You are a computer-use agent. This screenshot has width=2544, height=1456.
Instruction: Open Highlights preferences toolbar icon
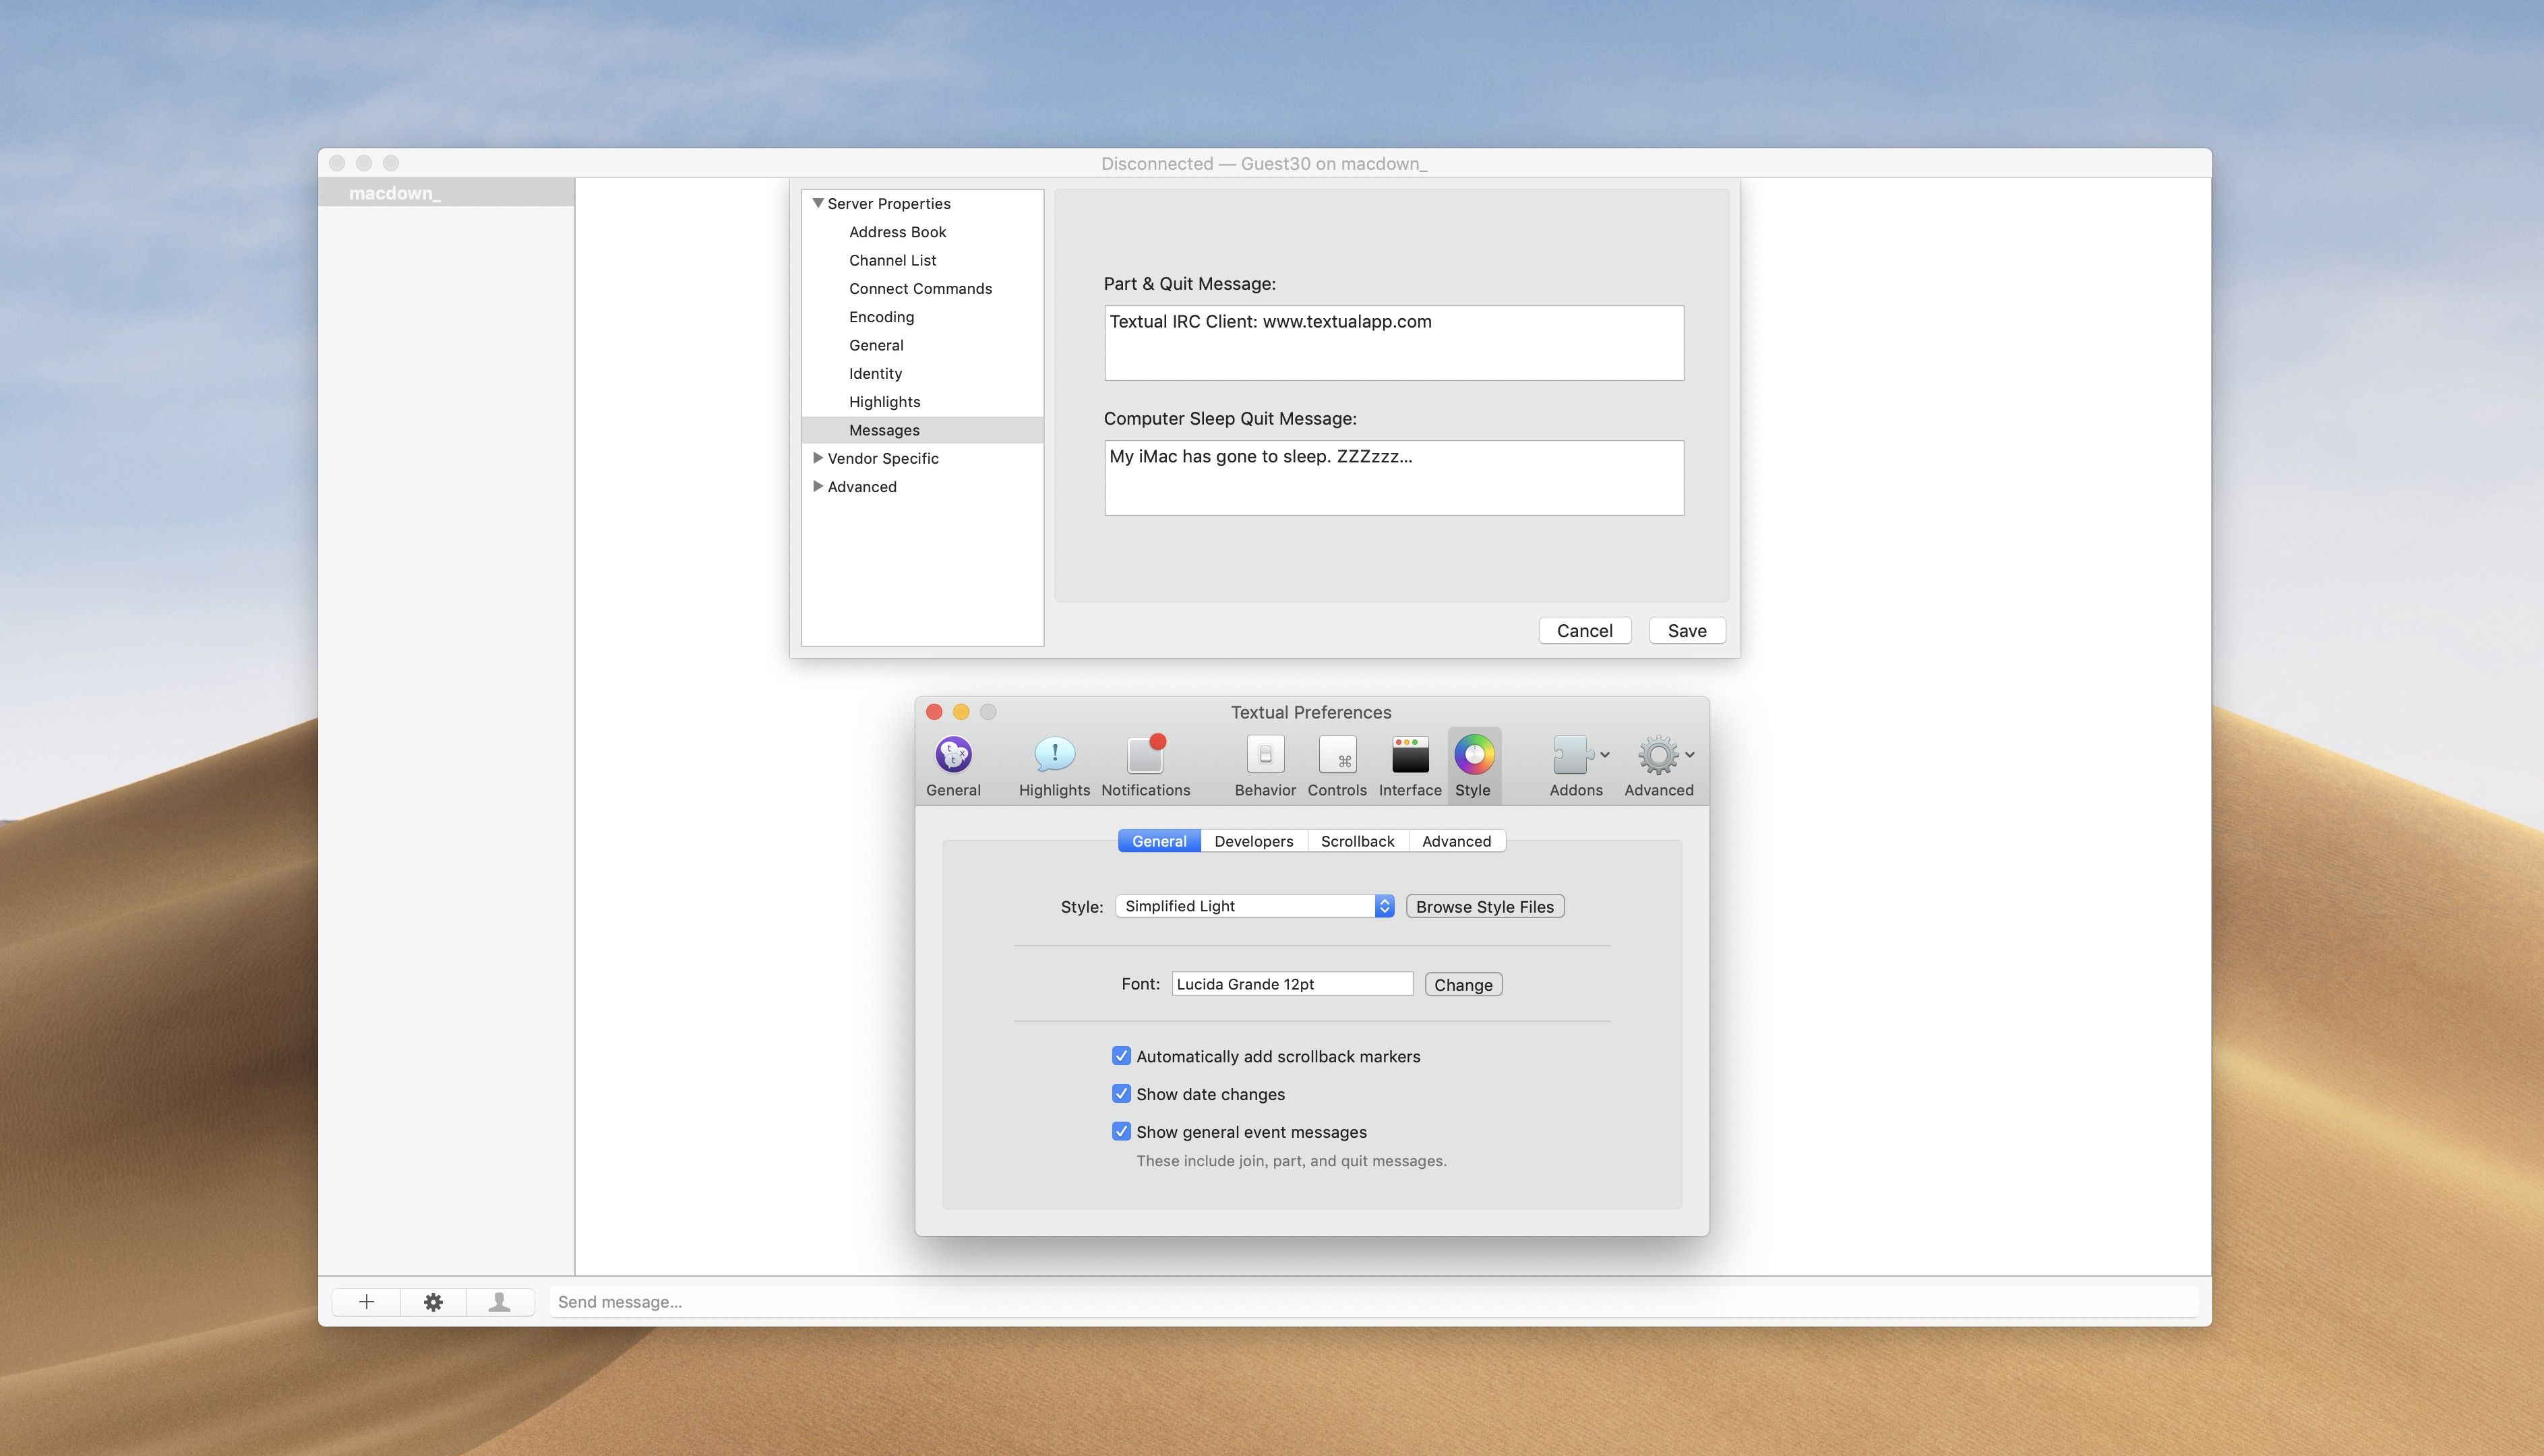coord(1054,766)
